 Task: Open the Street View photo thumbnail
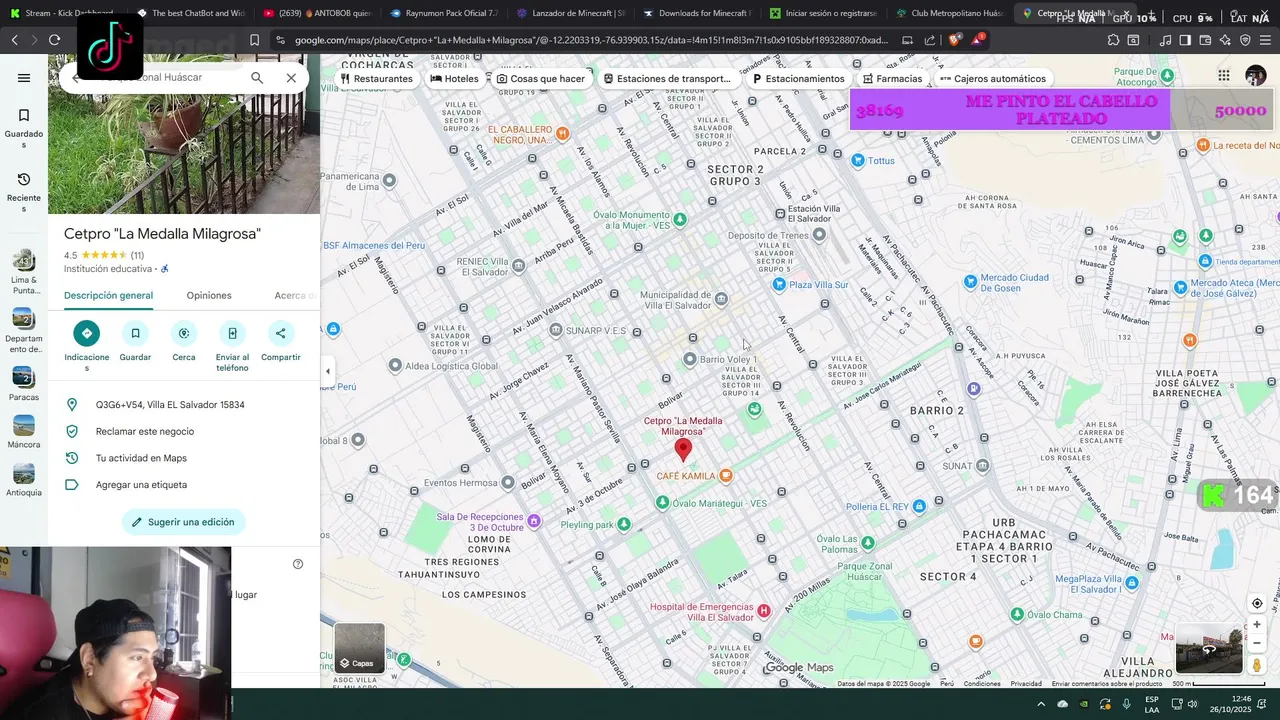pyautogui.click(x=1209, y=649)
